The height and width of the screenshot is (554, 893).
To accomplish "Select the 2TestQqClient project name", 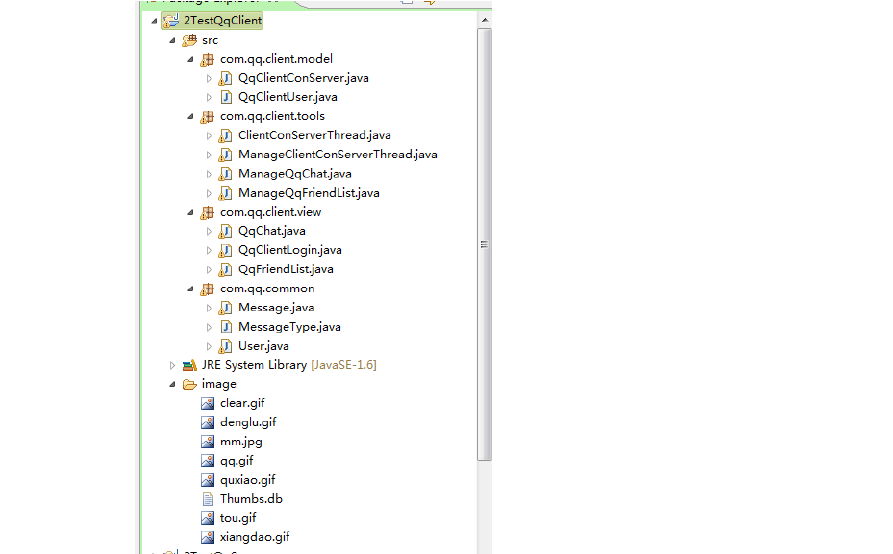I will [223, 21].
